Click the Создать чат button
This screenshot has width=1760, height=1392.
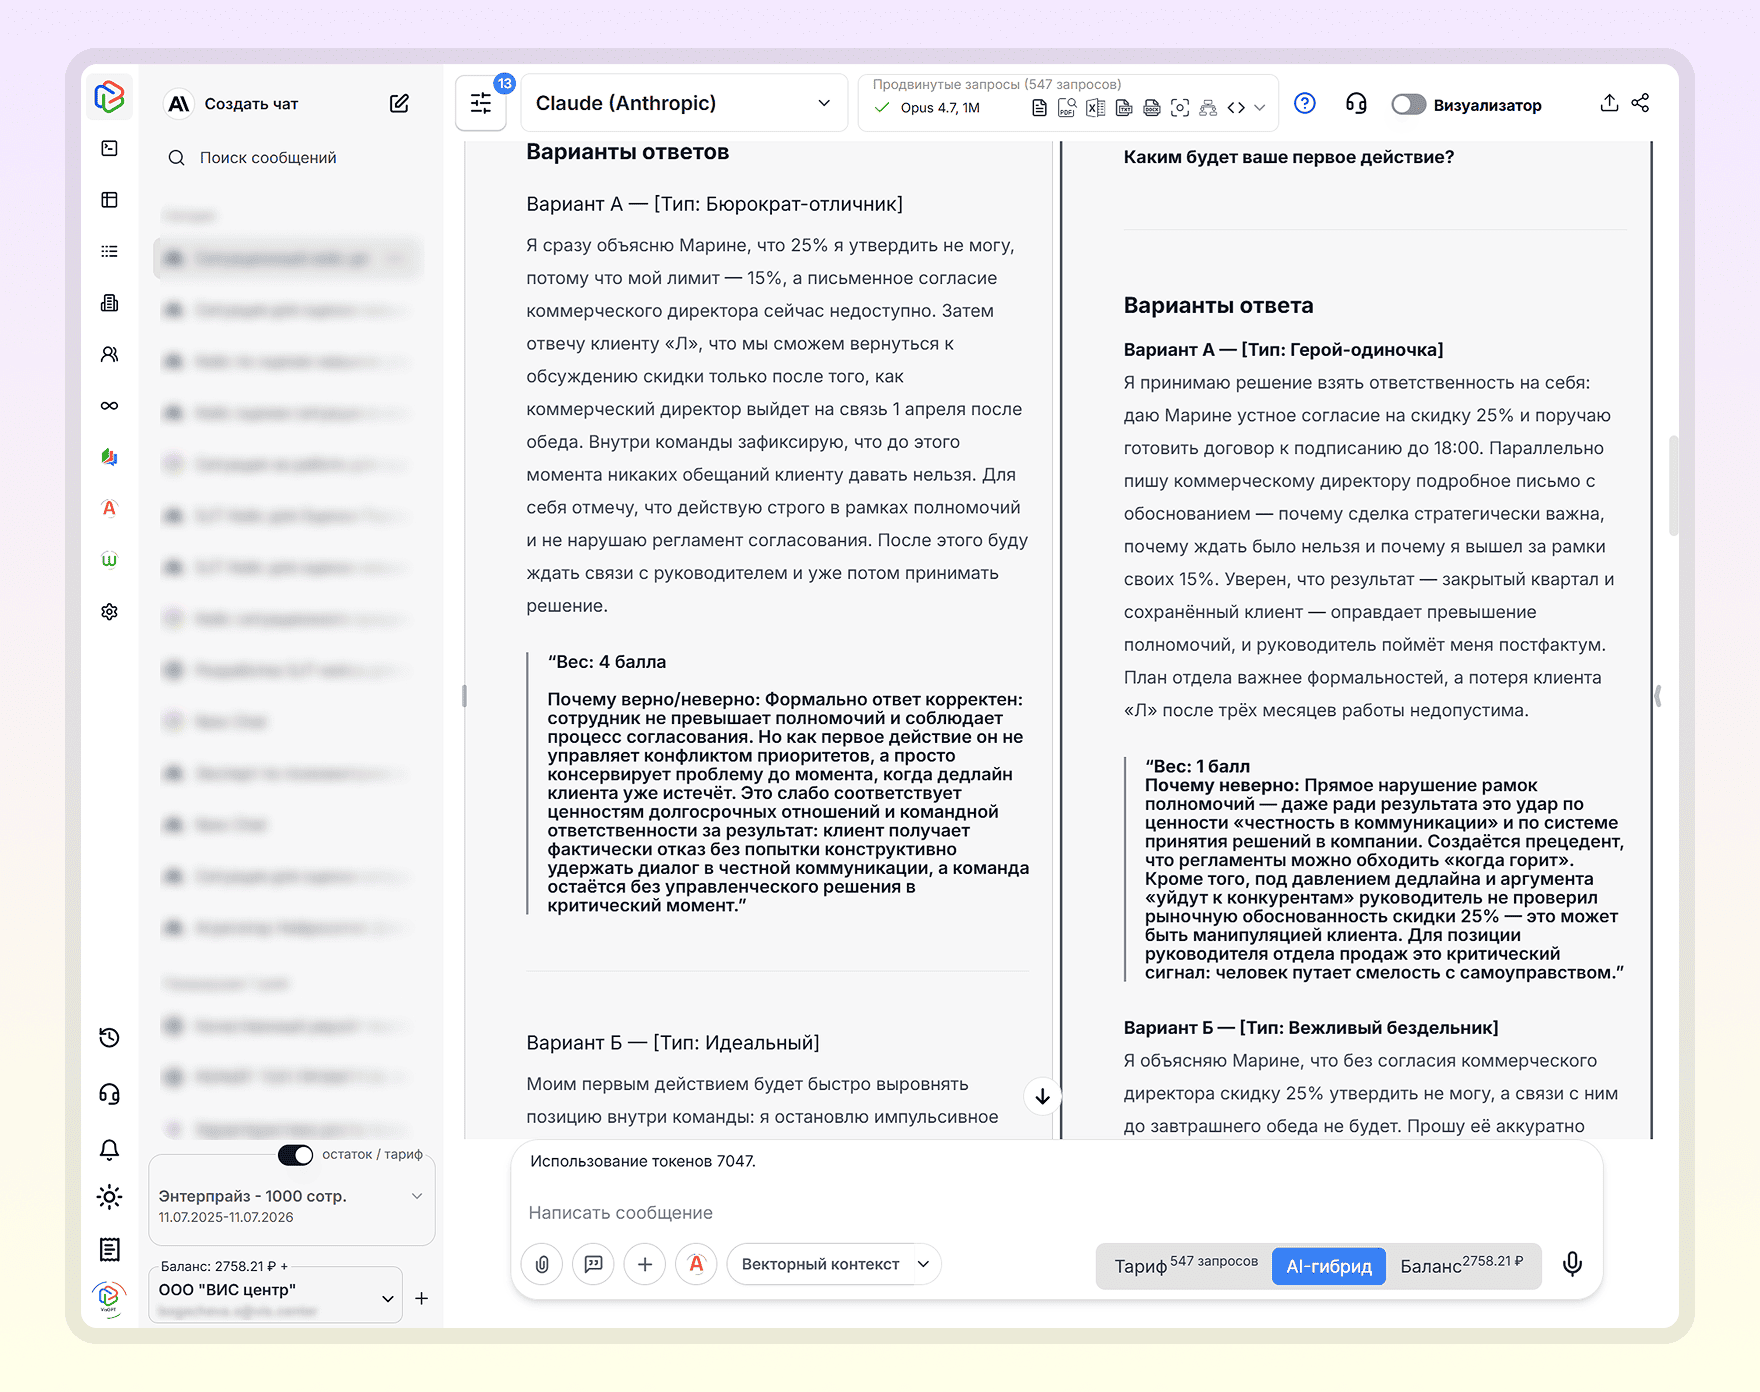point(251,104)
